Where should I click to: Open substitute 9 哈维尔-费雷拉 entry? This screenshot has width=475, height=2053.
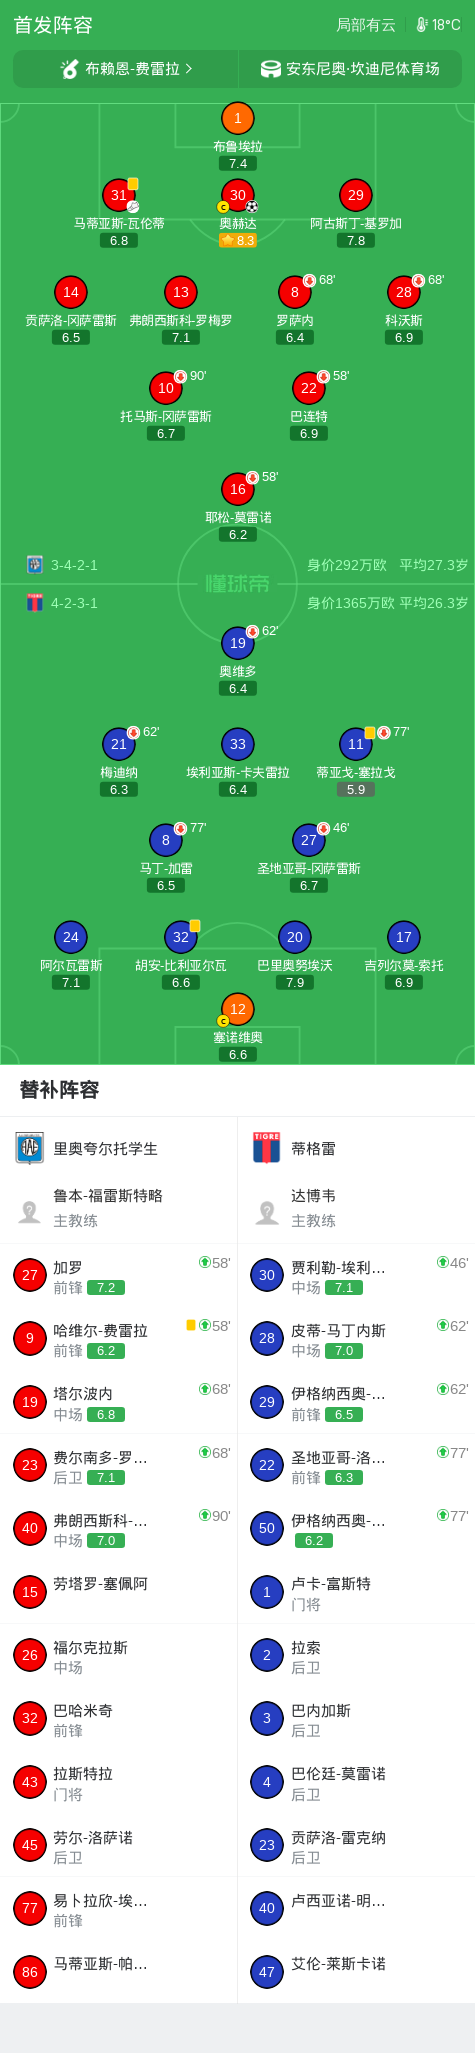tap(119, 1338)
